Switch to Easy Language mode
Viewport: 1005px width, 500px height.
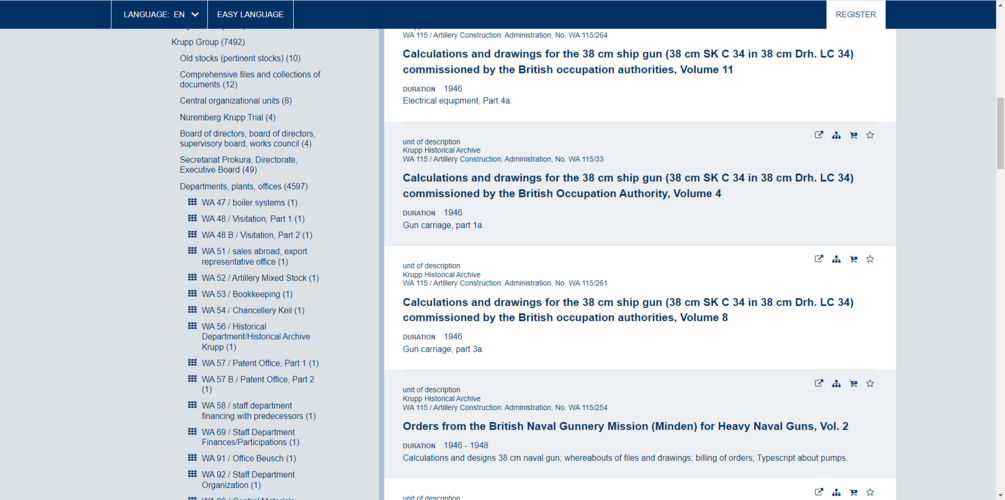(250, 14)
